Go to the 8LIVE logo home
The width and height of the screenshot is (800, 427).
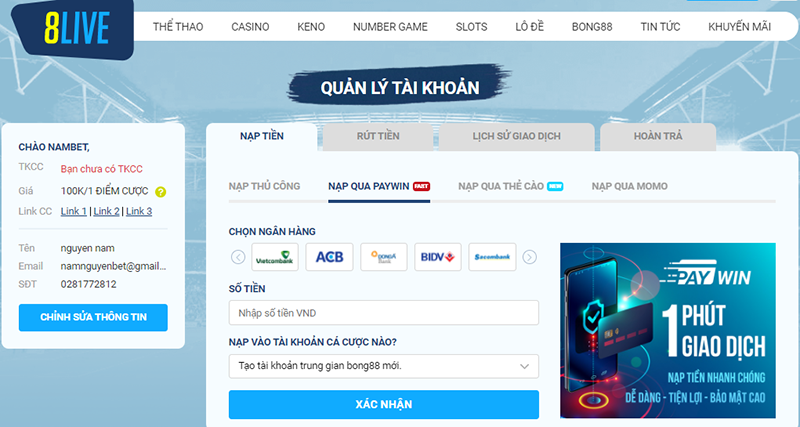click(77, 29)
